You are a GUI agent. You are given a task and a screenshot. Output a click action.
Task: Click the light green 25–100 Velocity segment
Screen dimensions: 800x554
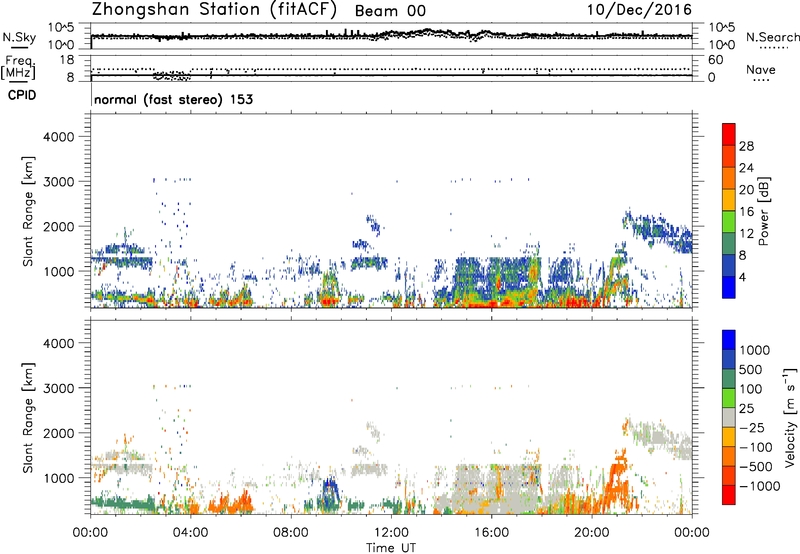click(x=729, y=398)
